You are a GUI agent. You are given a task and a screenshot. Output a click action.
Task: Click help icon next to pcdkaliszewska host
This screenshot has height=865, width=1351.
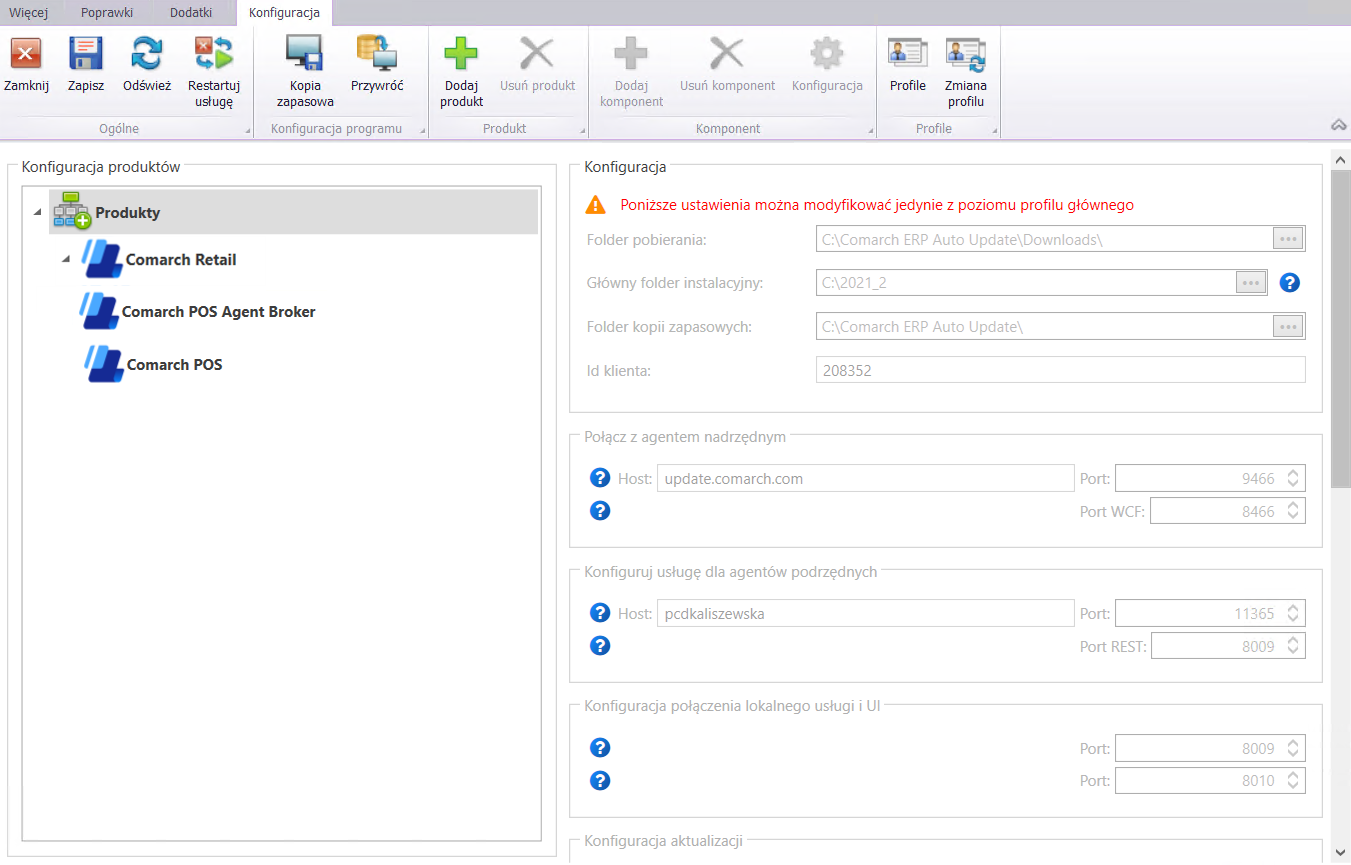(x=600, y=613)
